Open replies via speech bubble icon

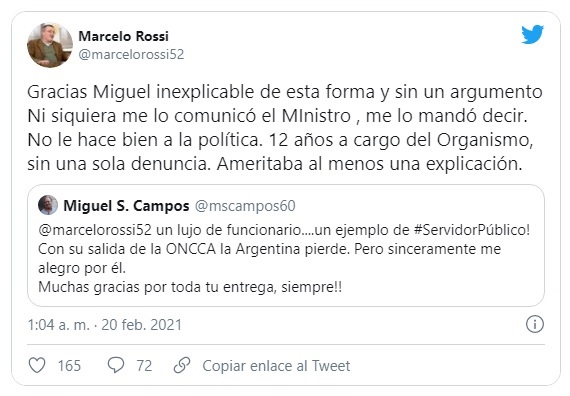pyautogui.click(x=116, y=365)
